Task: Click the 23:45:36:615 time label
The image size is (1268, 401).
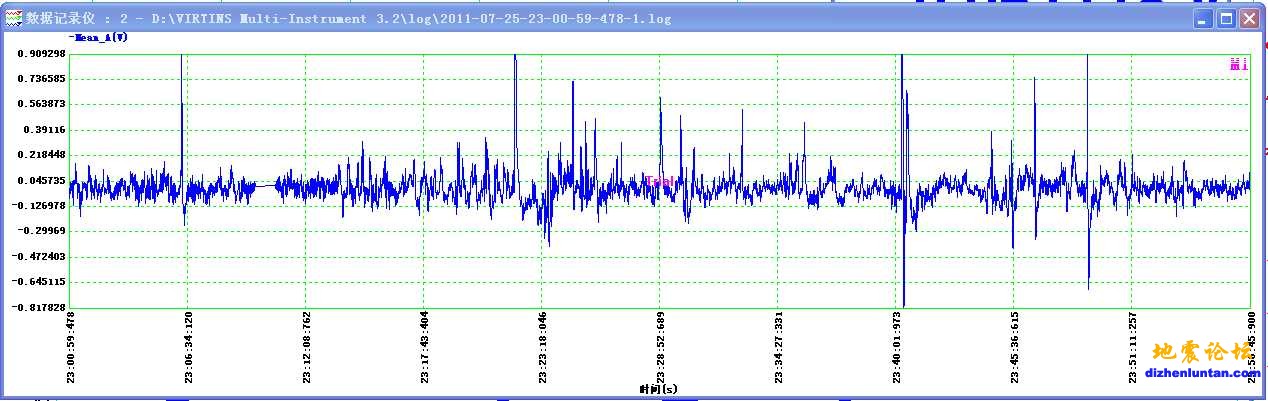Action: click(1015, 347)
